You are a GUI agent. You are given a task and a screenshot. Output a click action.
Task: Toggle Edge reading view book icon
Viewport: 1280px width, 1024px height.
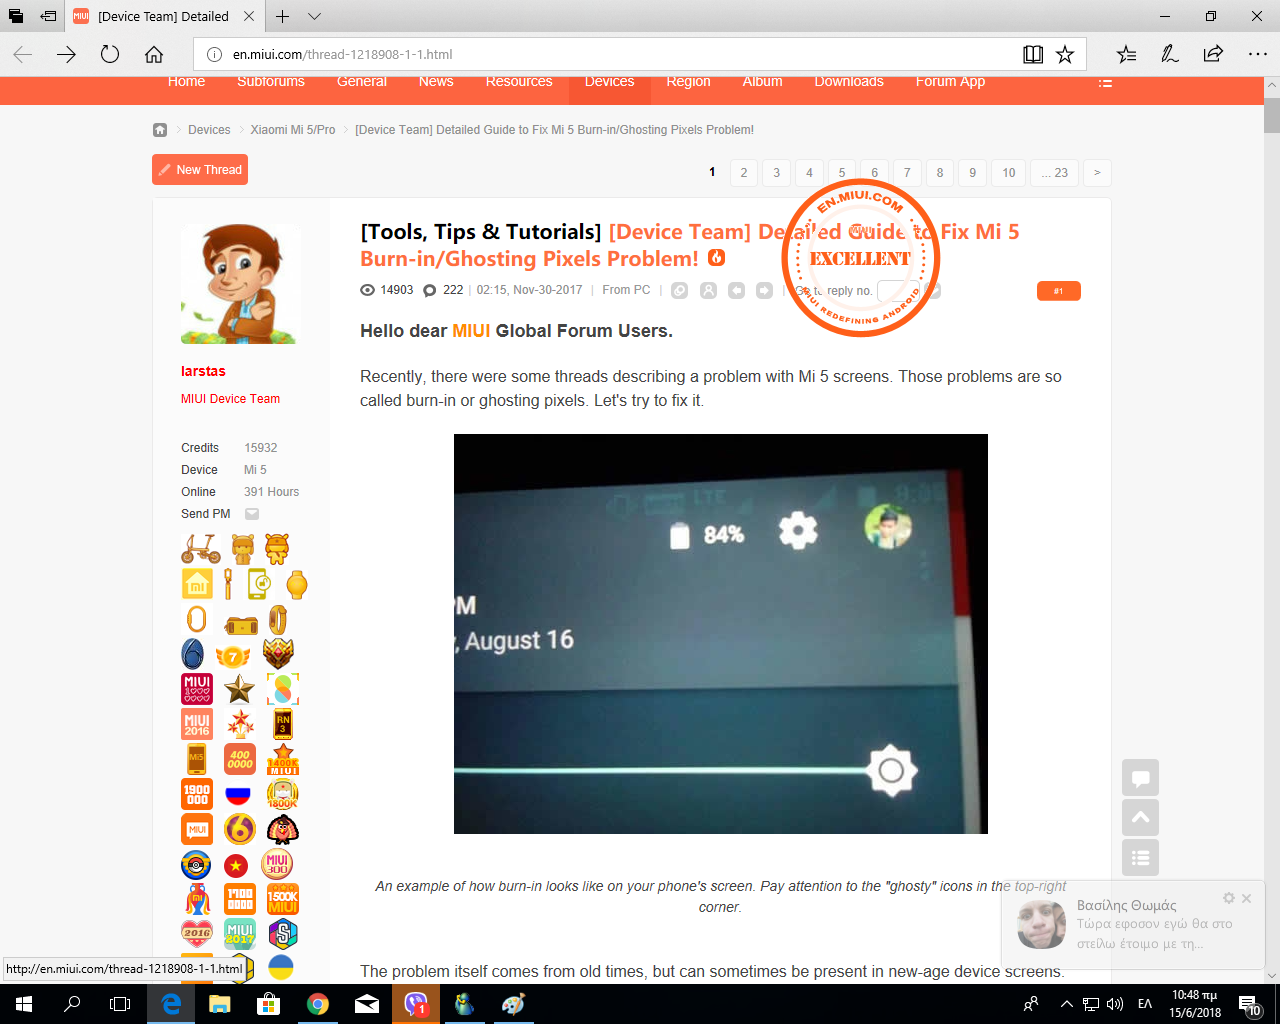coord(1033,54)
